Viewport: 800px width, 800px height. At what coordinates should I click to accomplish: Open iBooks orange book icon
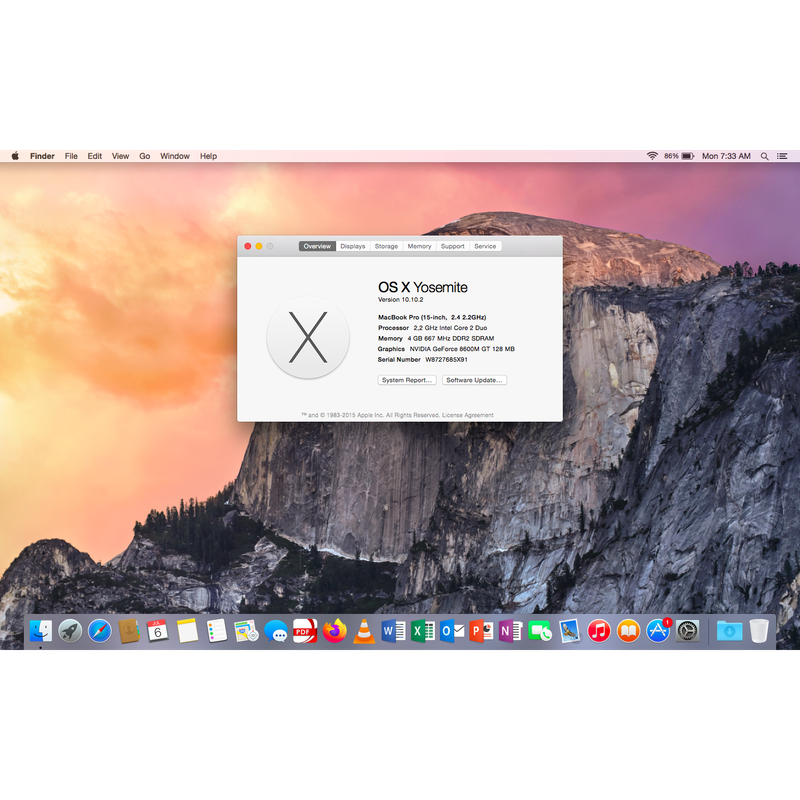pyautogui.click(x=629, y=631)
